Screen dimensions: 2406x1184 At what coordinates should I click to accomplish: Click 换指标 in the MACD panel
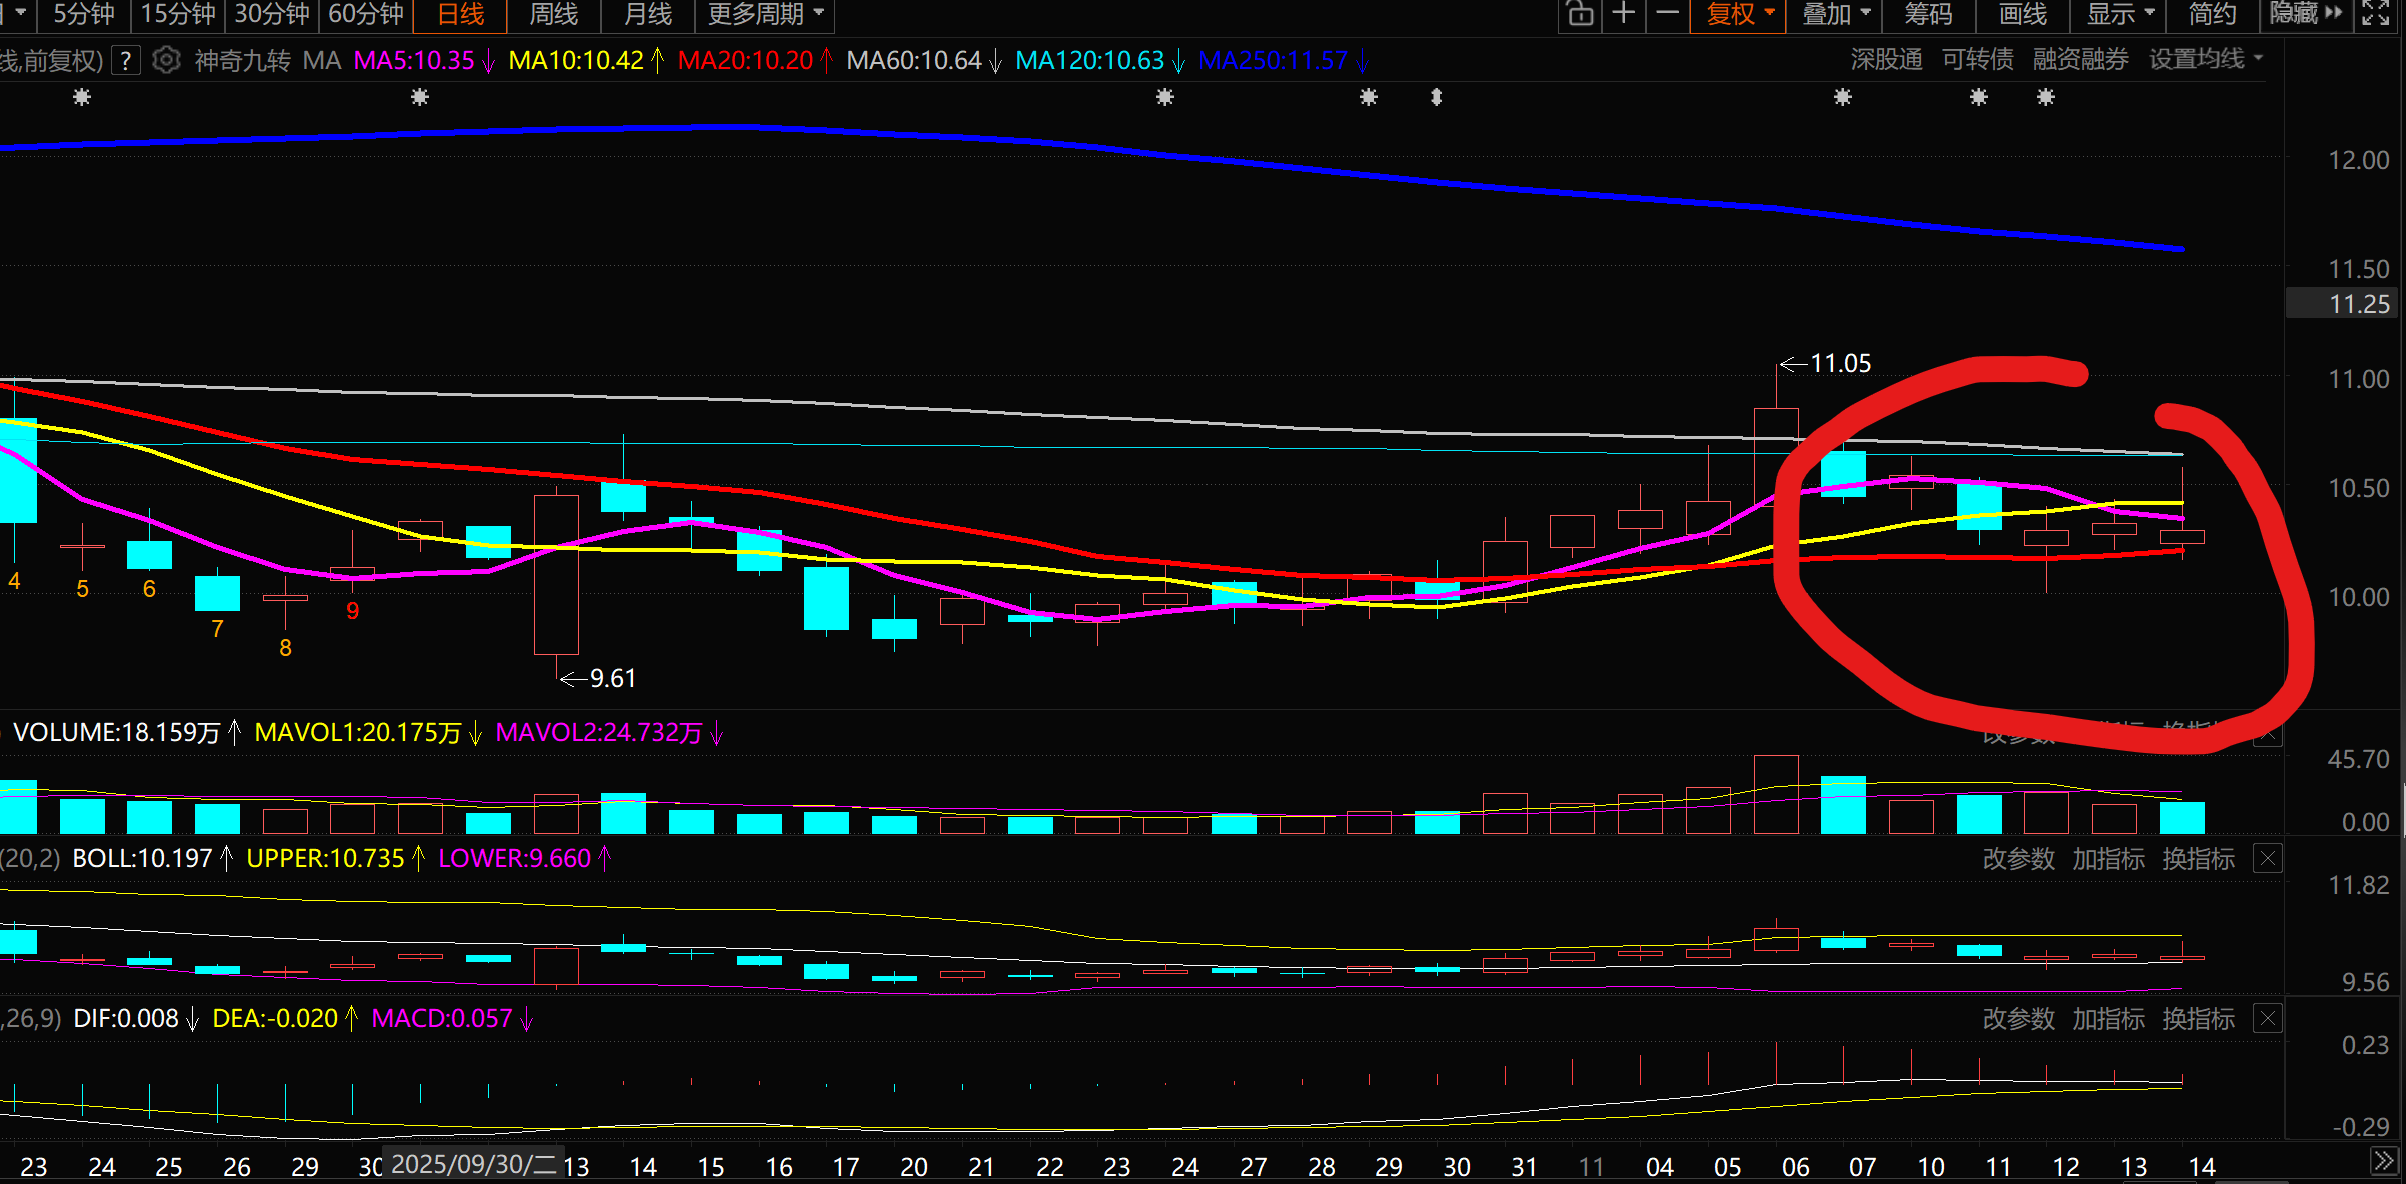click(x=2198, y=1018)
